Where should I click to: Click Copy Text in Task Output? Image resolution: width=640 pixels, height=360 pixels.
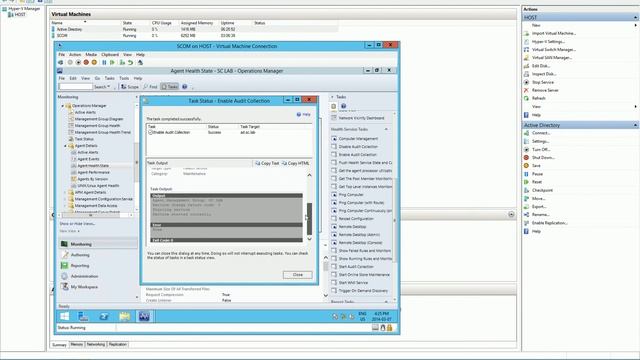(267, 163)
